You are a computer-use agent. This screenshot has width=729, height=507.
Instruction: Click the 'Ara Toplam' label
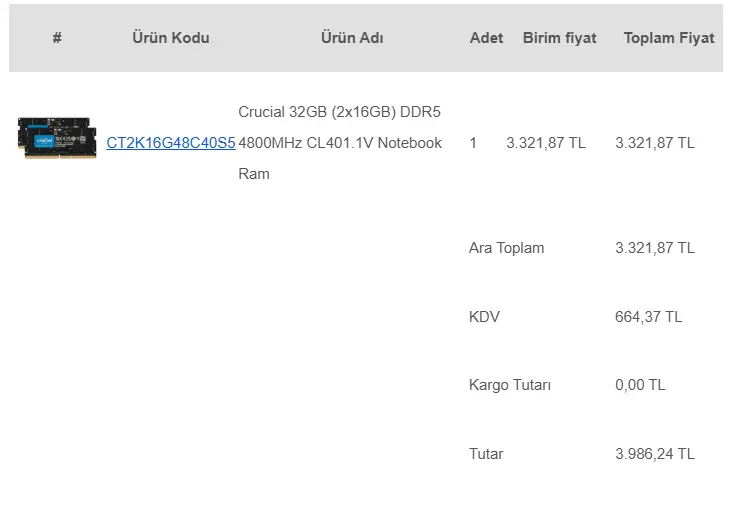pos(507,248)
